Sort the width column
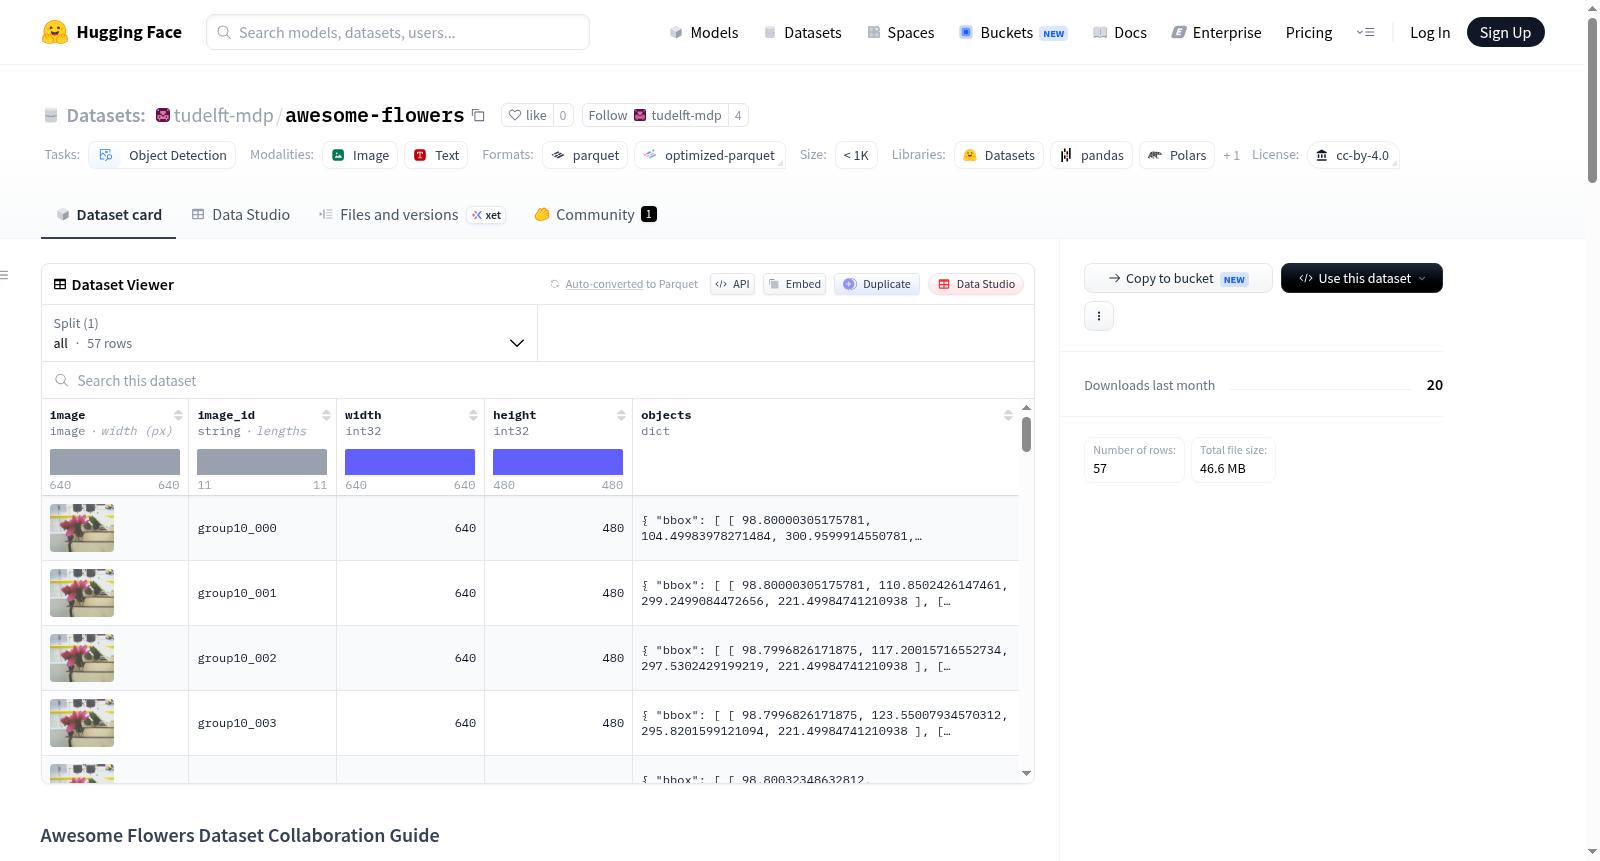This screenshot has width=1600, height=861. (473, 415)
